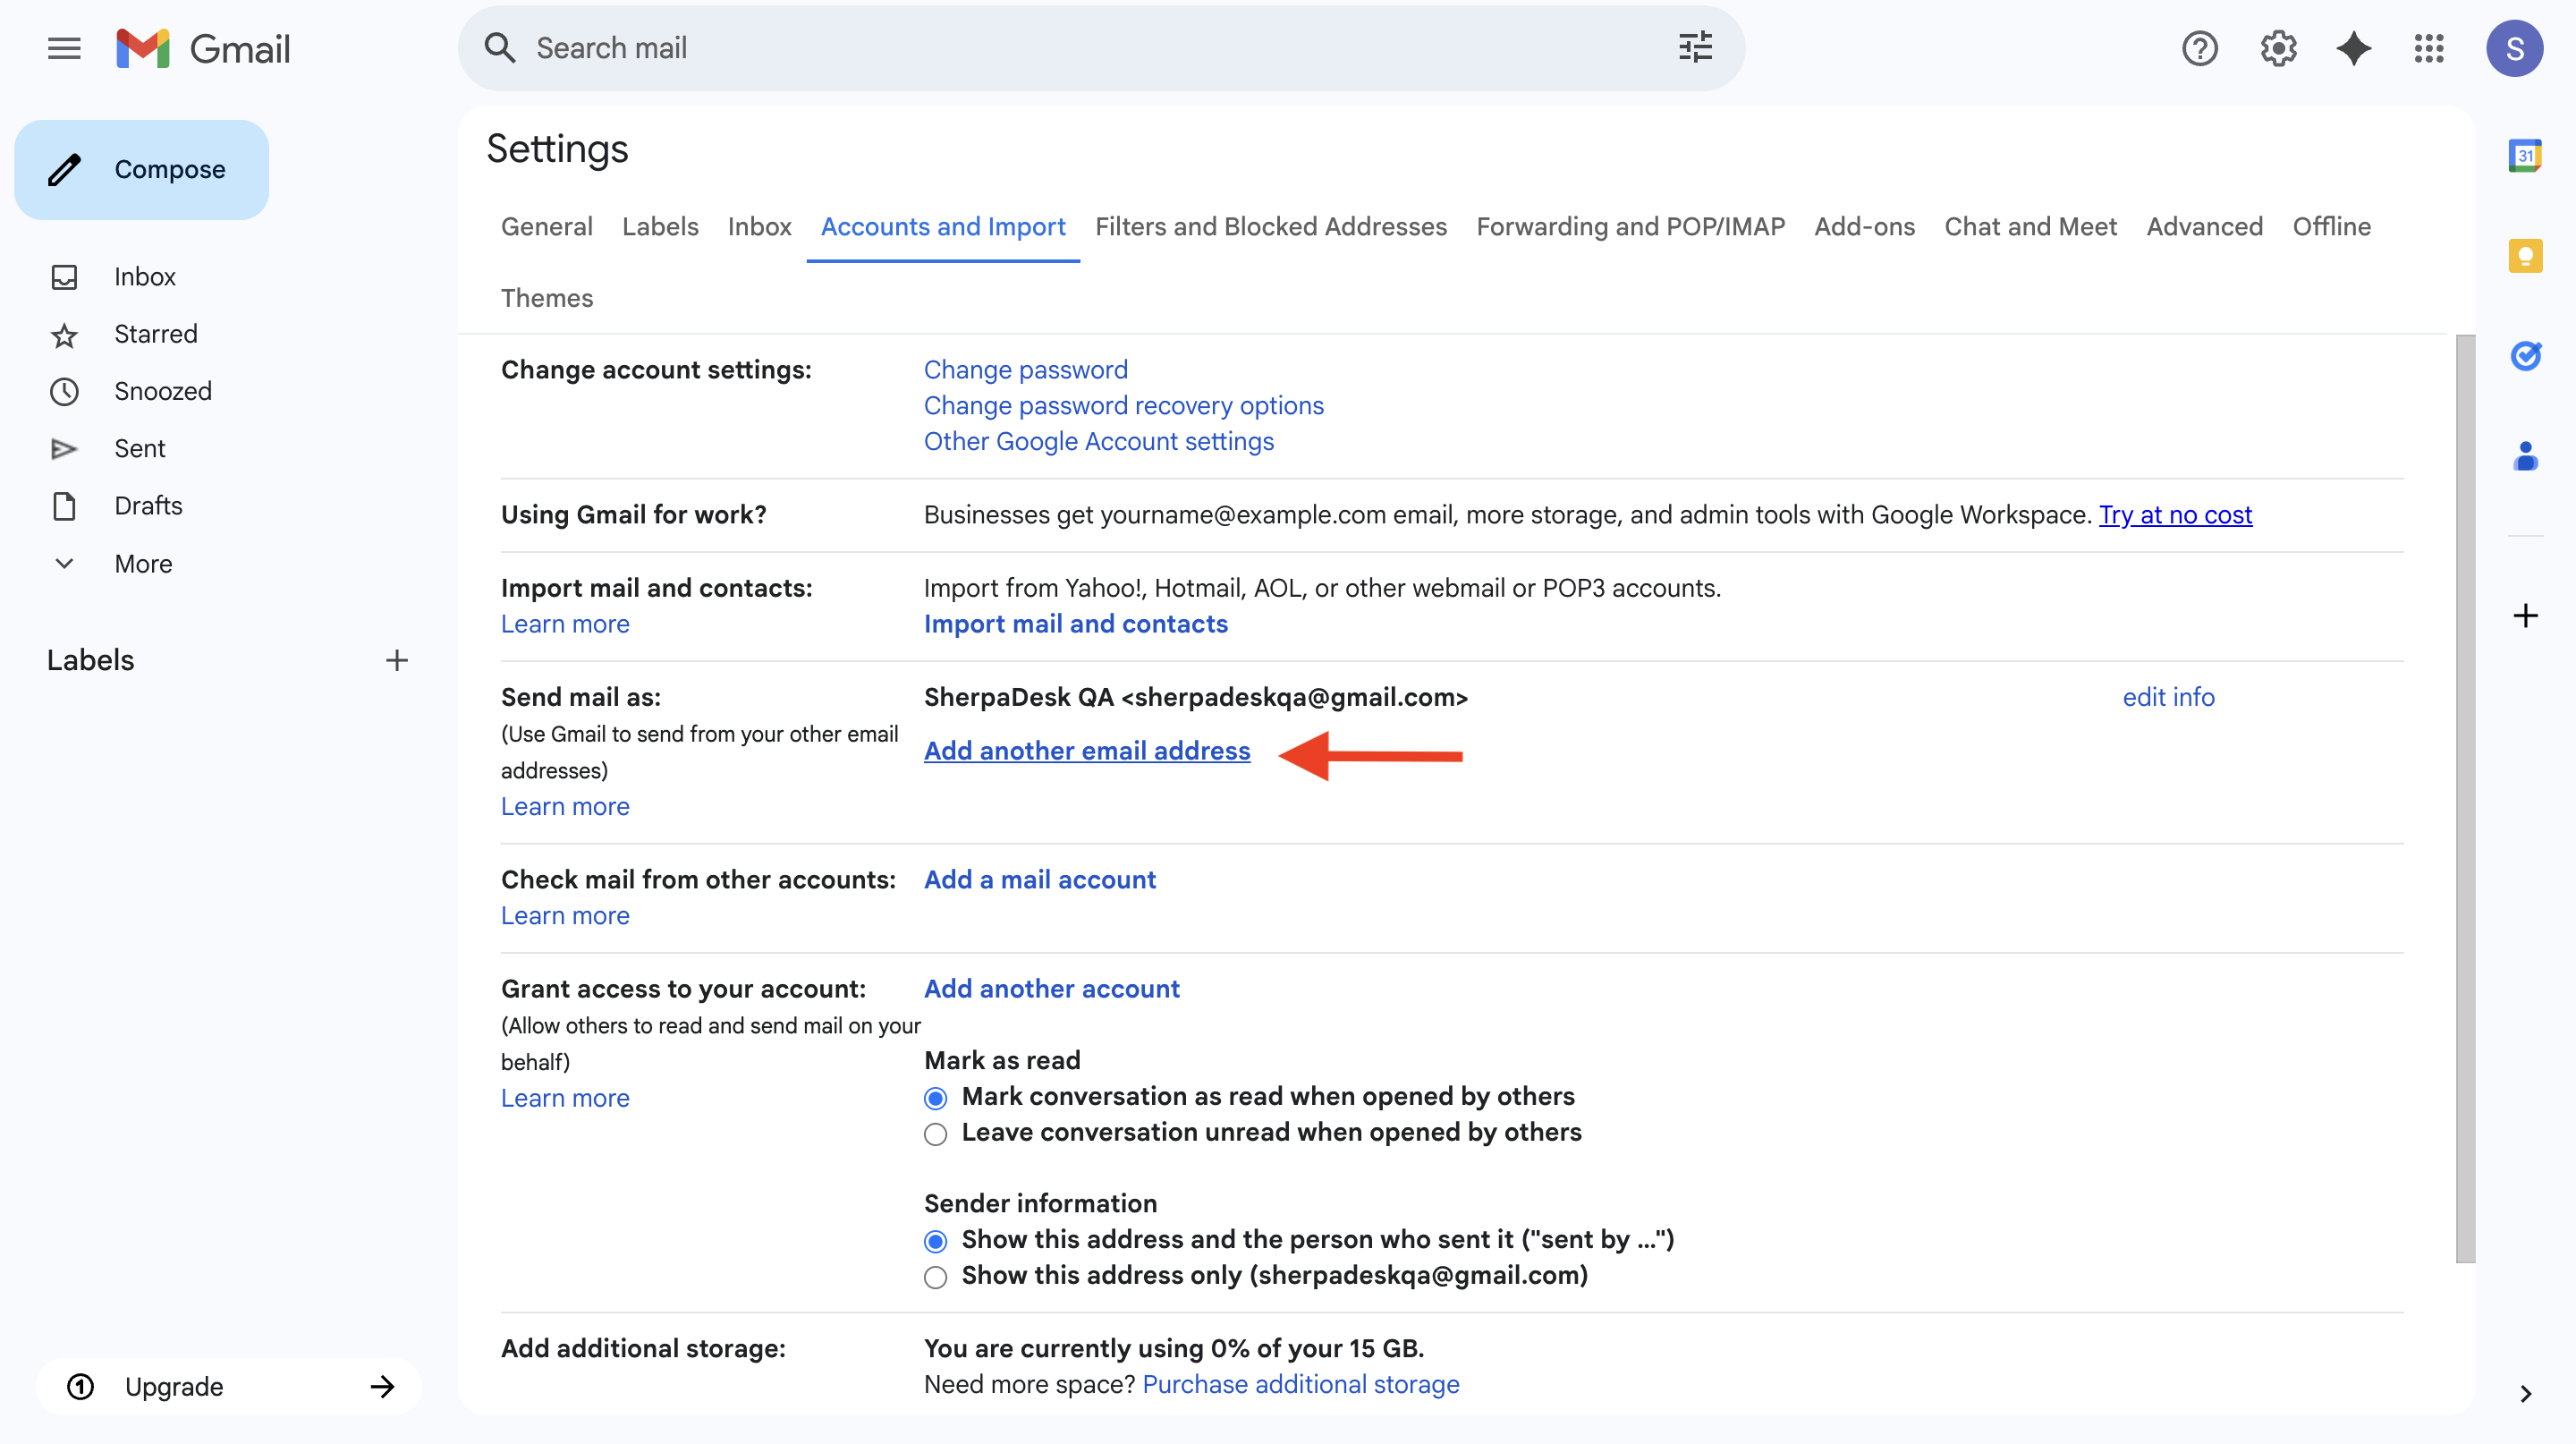Create new label with plus icon
This screenshot has width=2576, height=1444.
[x=397, y=660]
